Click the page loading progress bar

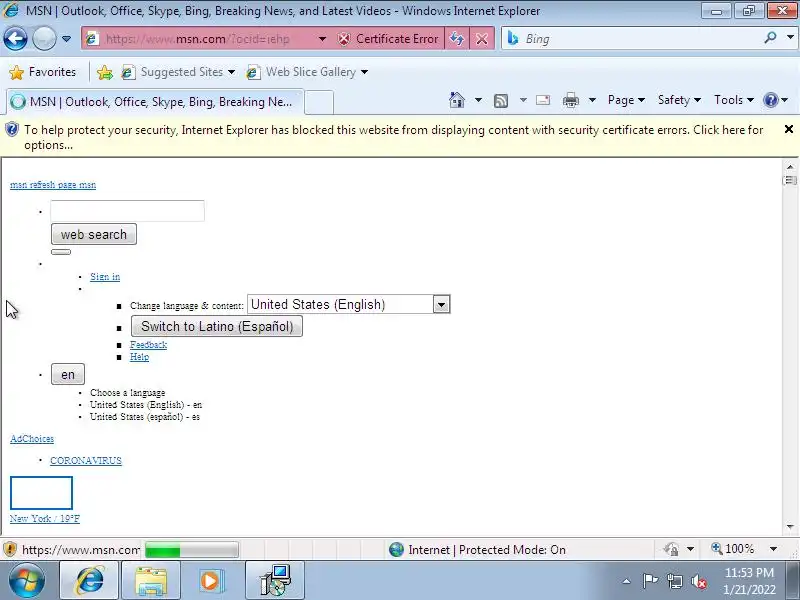192,550
